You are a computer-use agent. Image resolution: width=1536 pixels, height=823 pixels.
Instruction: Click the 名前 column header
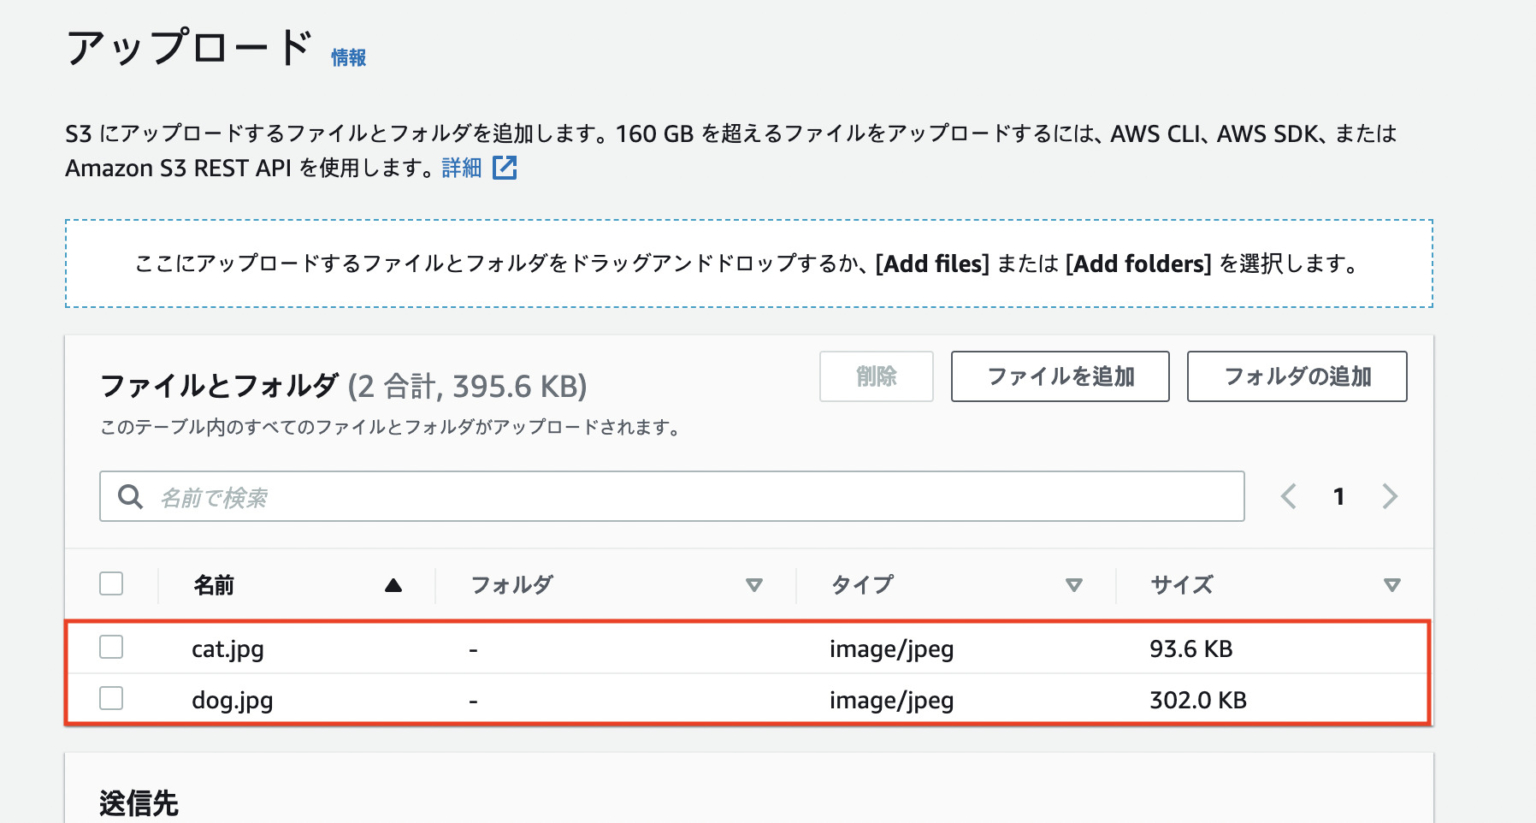tap(214, 584)
